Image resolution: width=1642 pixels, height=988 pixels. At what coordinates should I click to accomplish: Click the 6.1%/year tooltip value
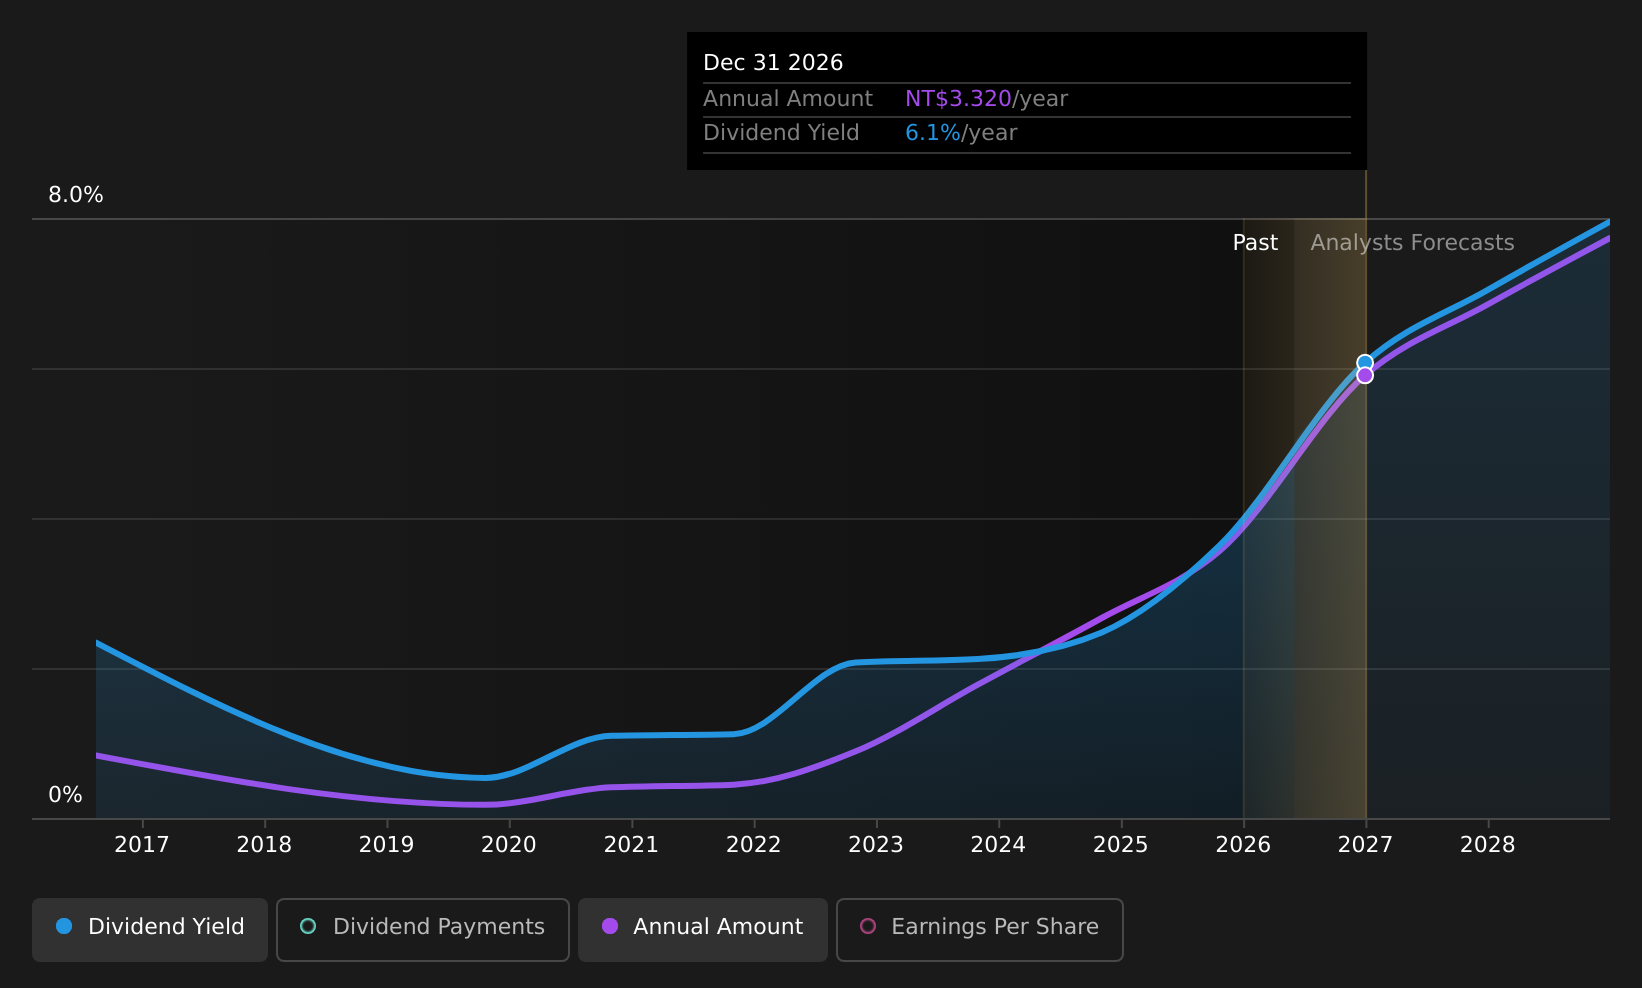point(961,133)
